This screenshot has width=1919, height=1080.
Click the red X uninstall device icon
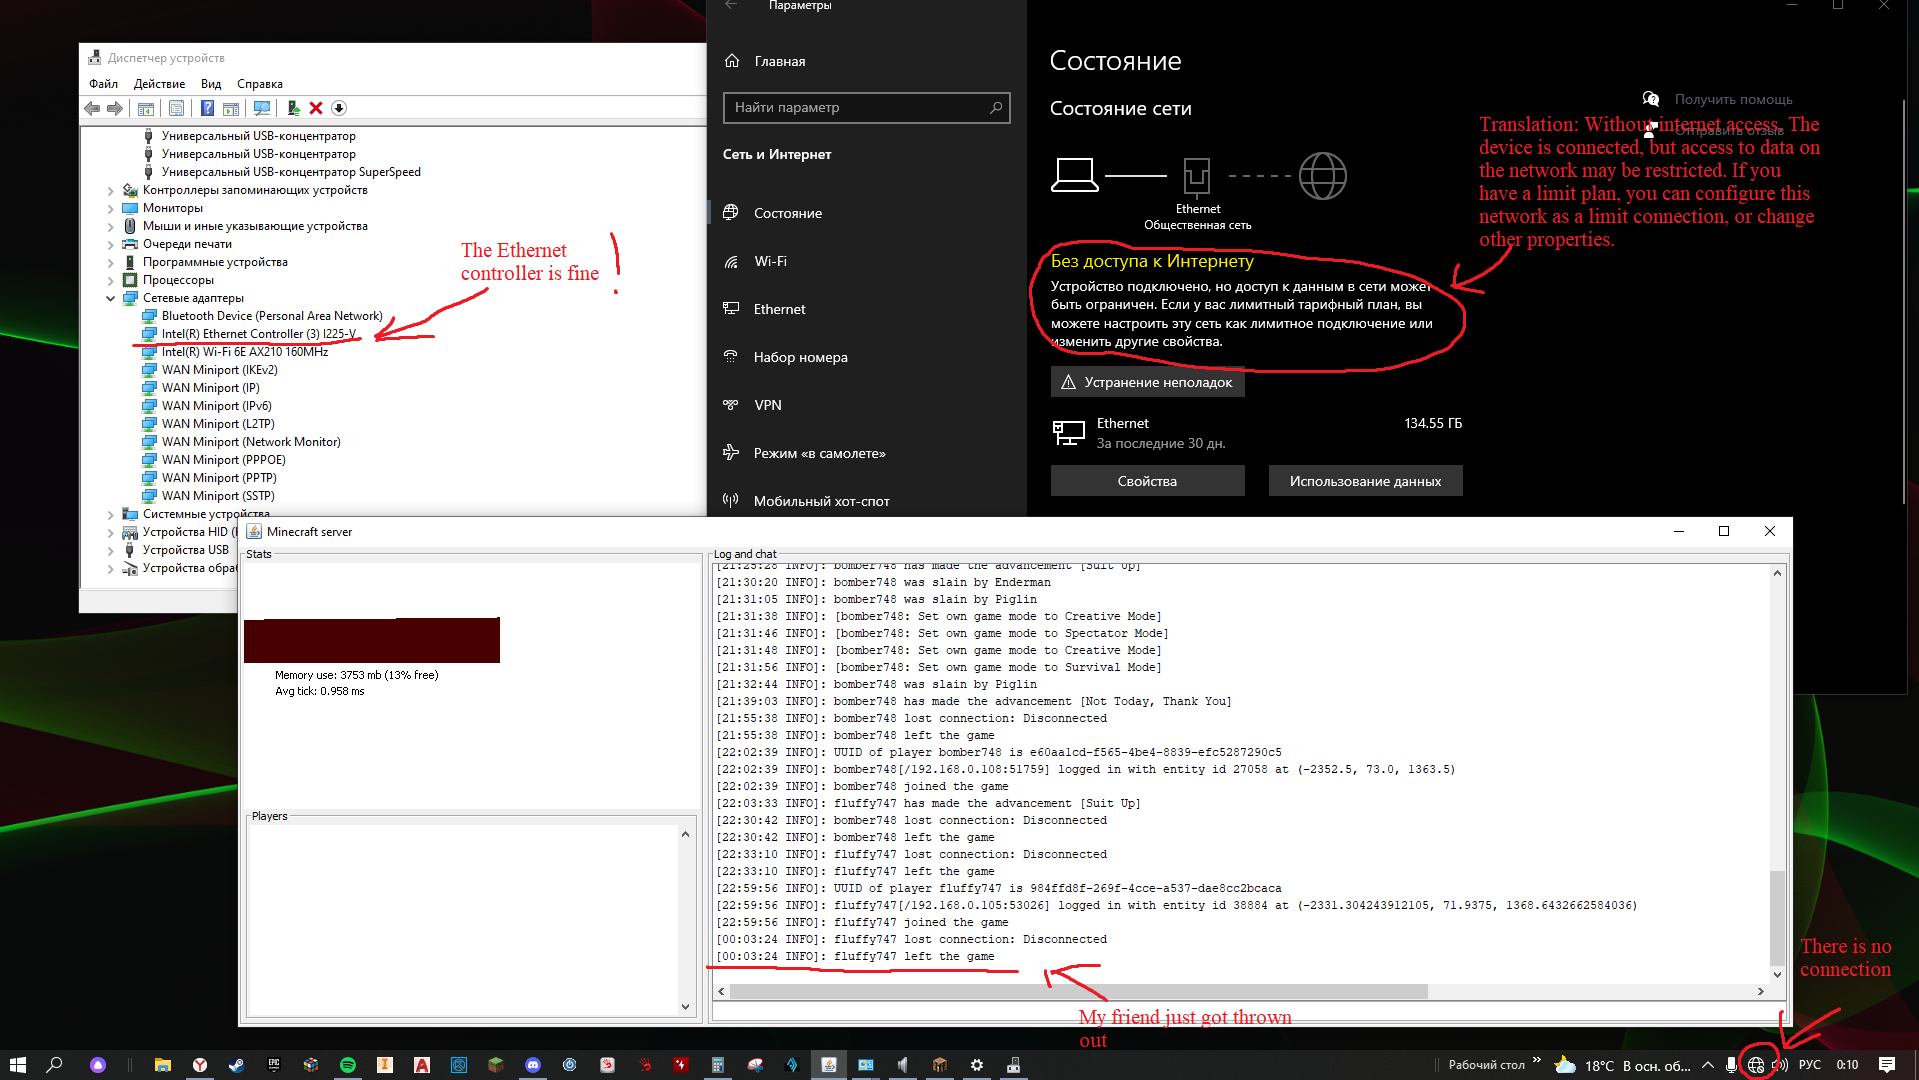pos(316,108)
